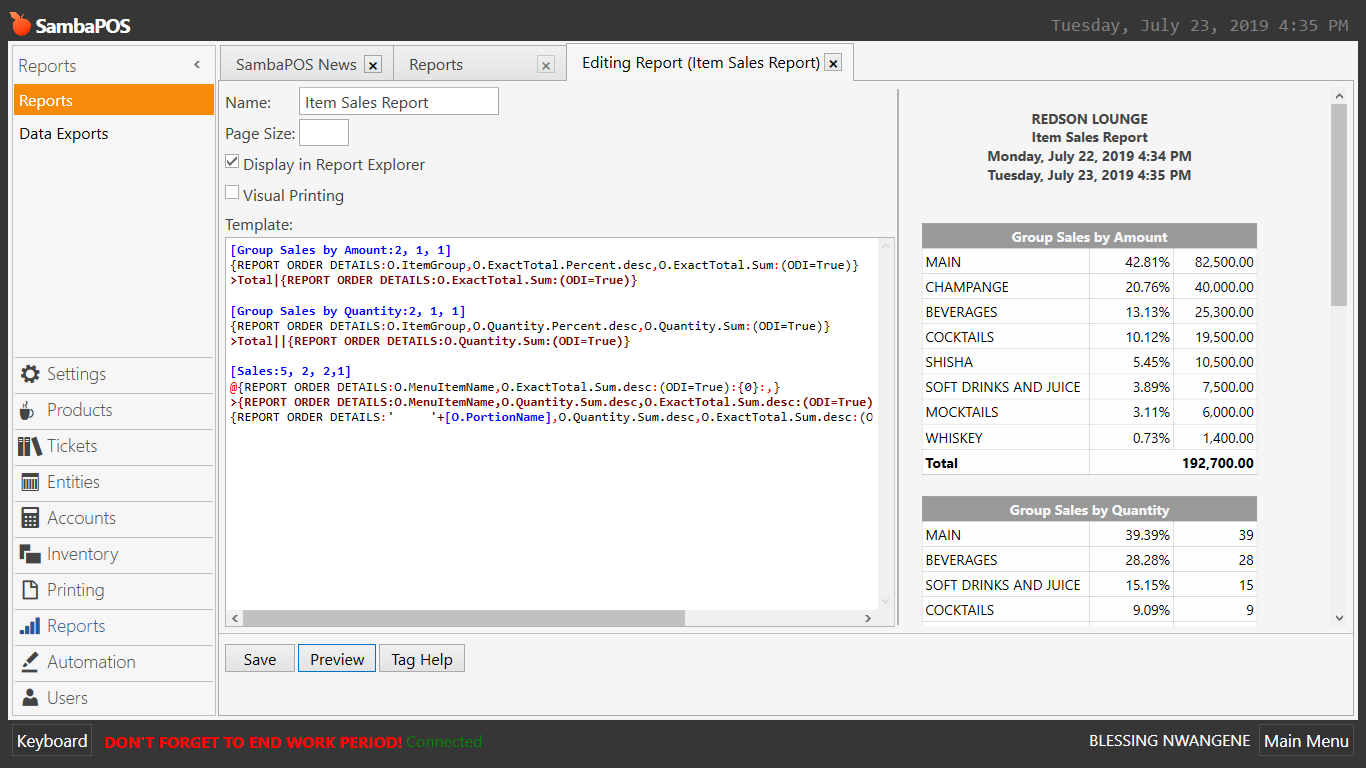Screen dimensions: 1366x768
Task: Select Reports in the left list
Action: 114,100
